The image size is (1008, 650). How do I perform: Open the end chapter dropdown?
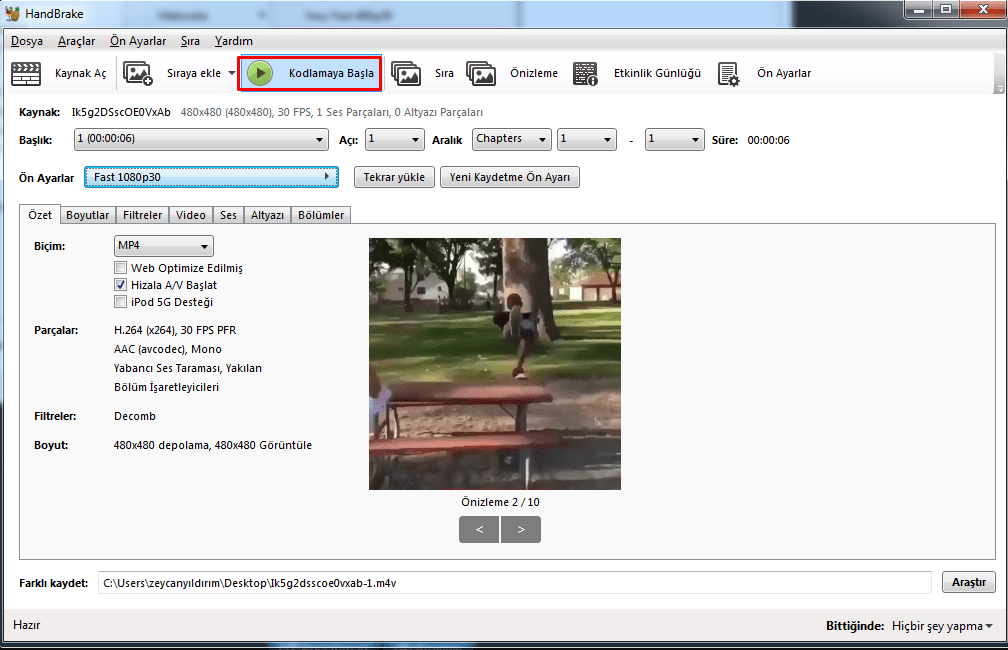[674, 140]
